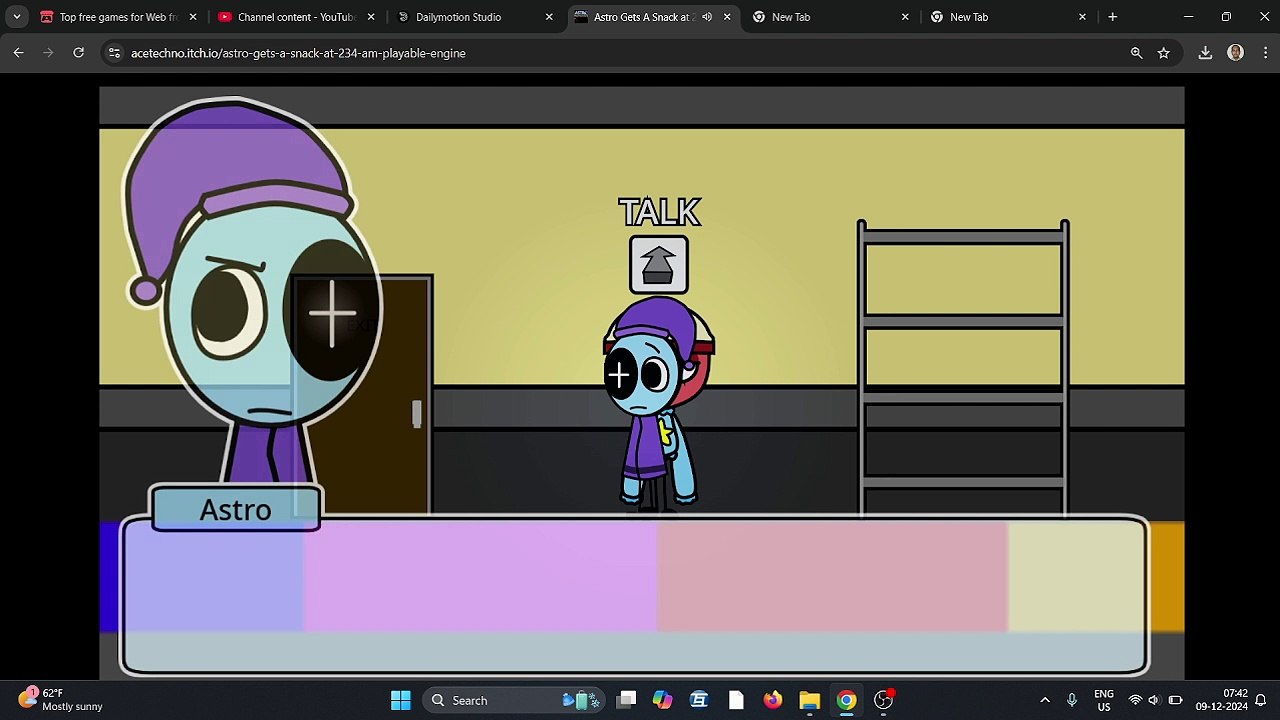This screenshot has width=1280, height=720.
Task: Launch Firefox from the taskbar
Action: coord(773,700)
